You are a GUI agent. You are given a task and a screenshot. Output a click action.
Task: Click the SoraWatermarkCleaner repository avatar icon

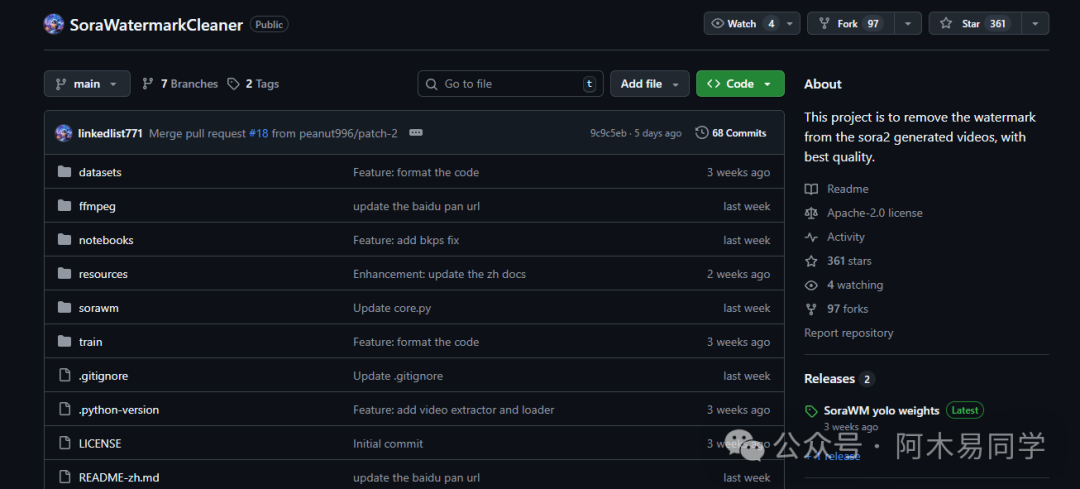click(x=54, y=24)
